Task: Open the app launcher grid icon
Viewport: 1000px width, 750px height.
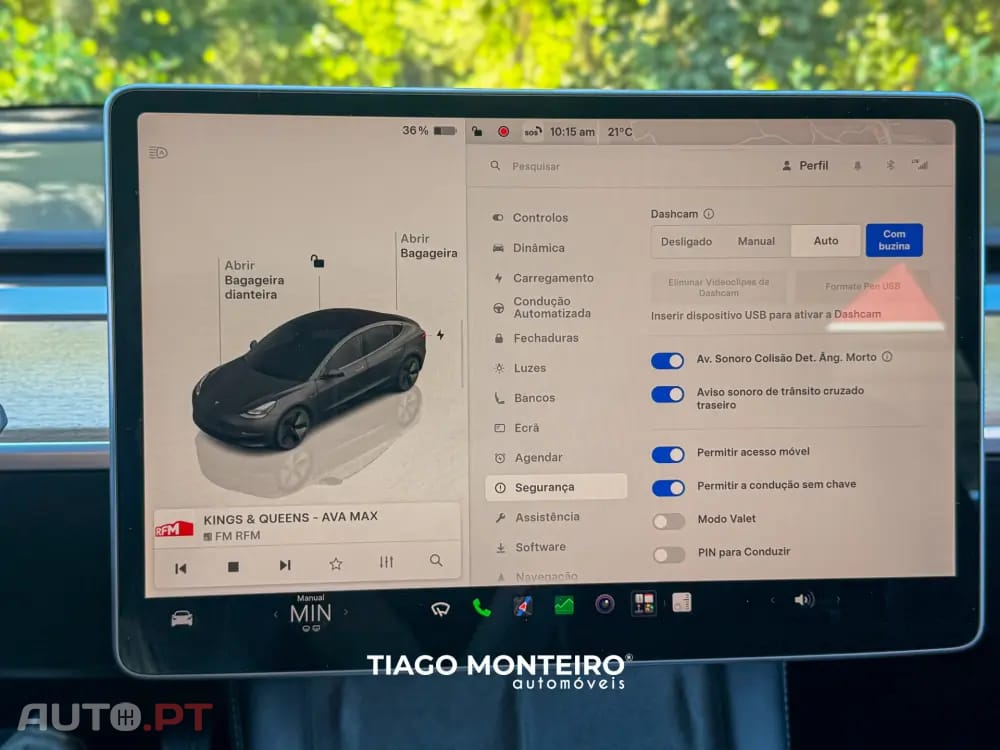Action: tap(643, 603)
